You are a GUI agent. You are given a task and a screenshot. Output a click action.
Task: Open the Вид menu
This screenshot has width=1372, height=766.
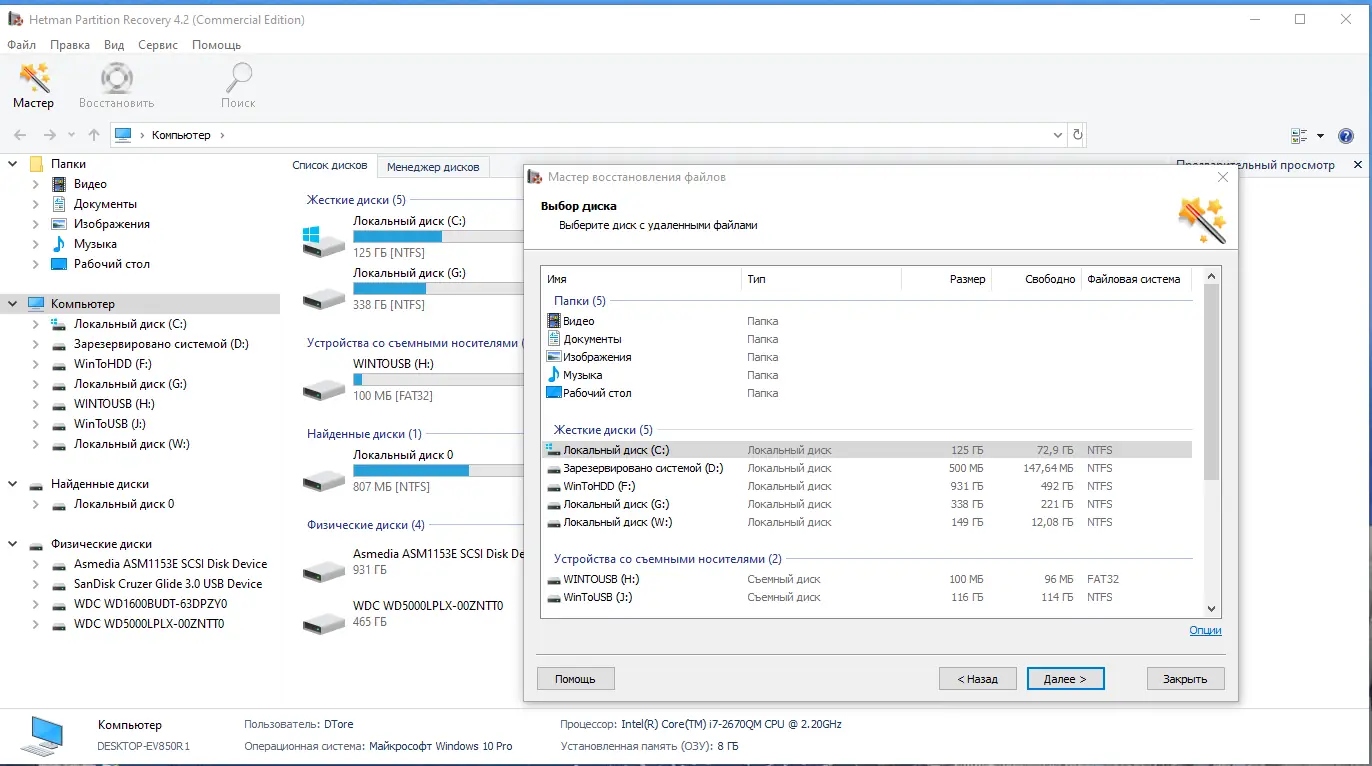114,45
